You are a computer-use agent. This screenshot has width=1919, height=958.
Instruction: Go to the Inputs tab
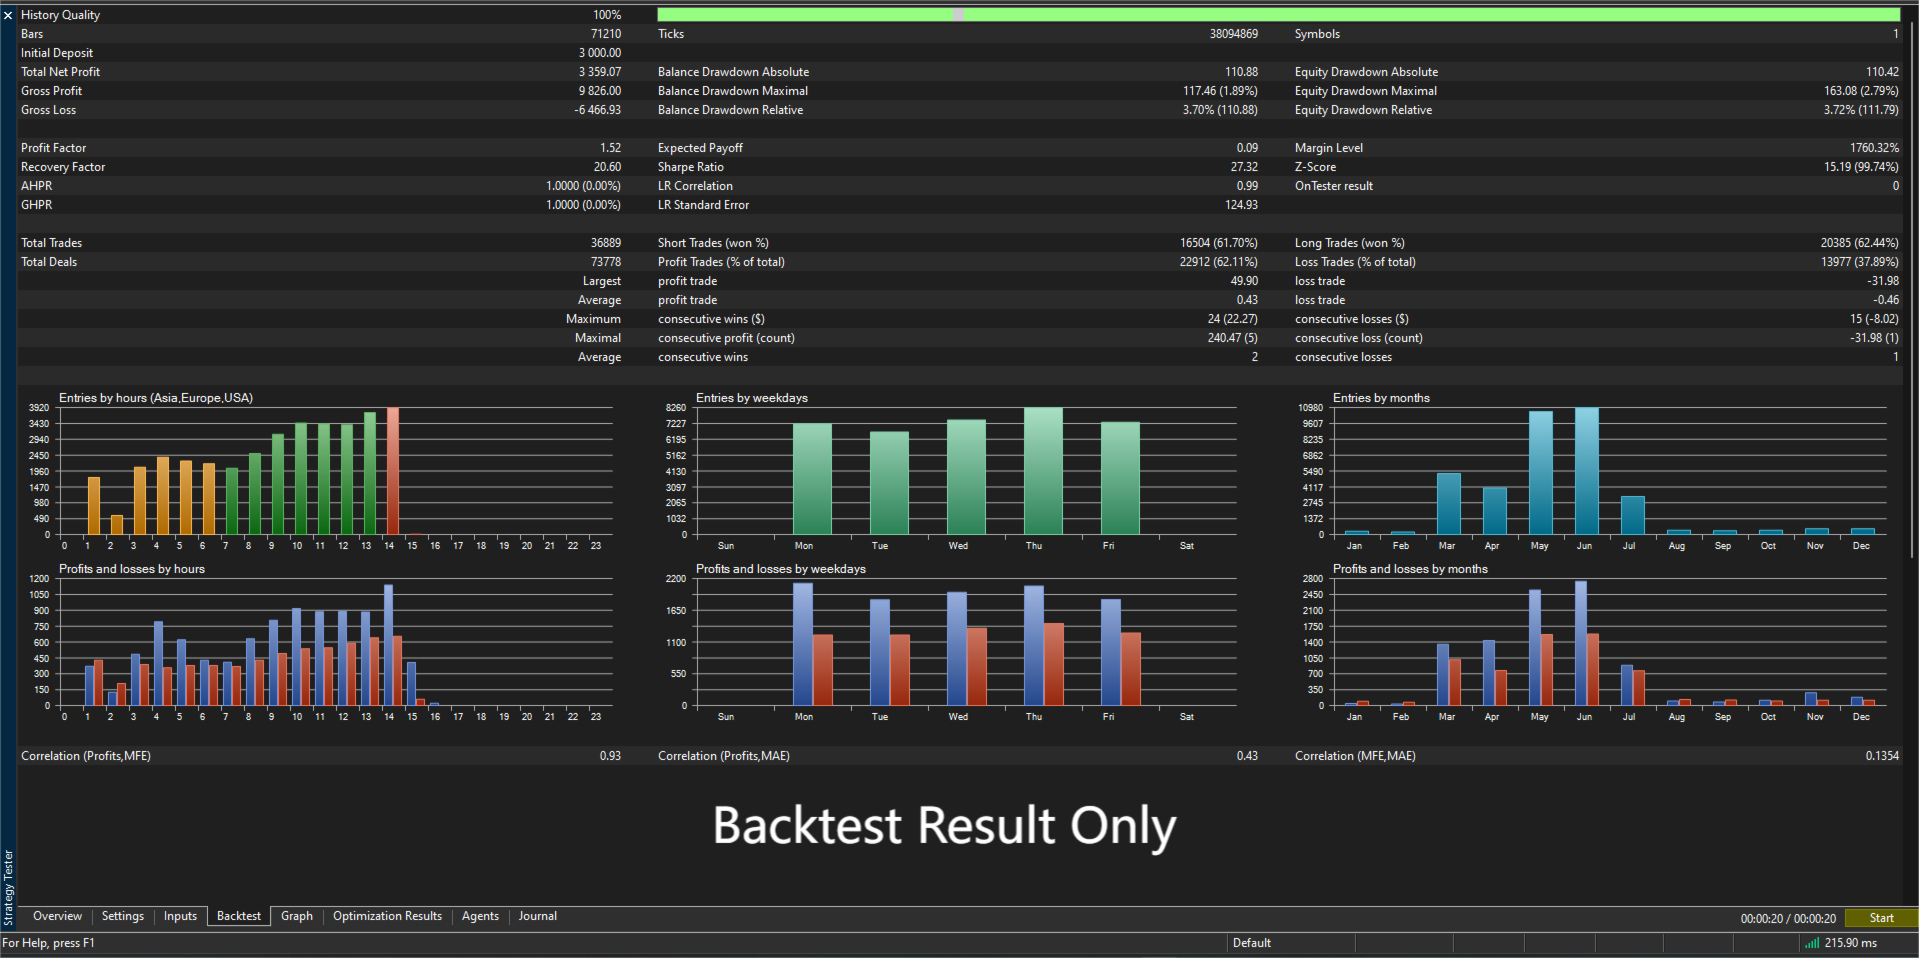click(180, 916)
